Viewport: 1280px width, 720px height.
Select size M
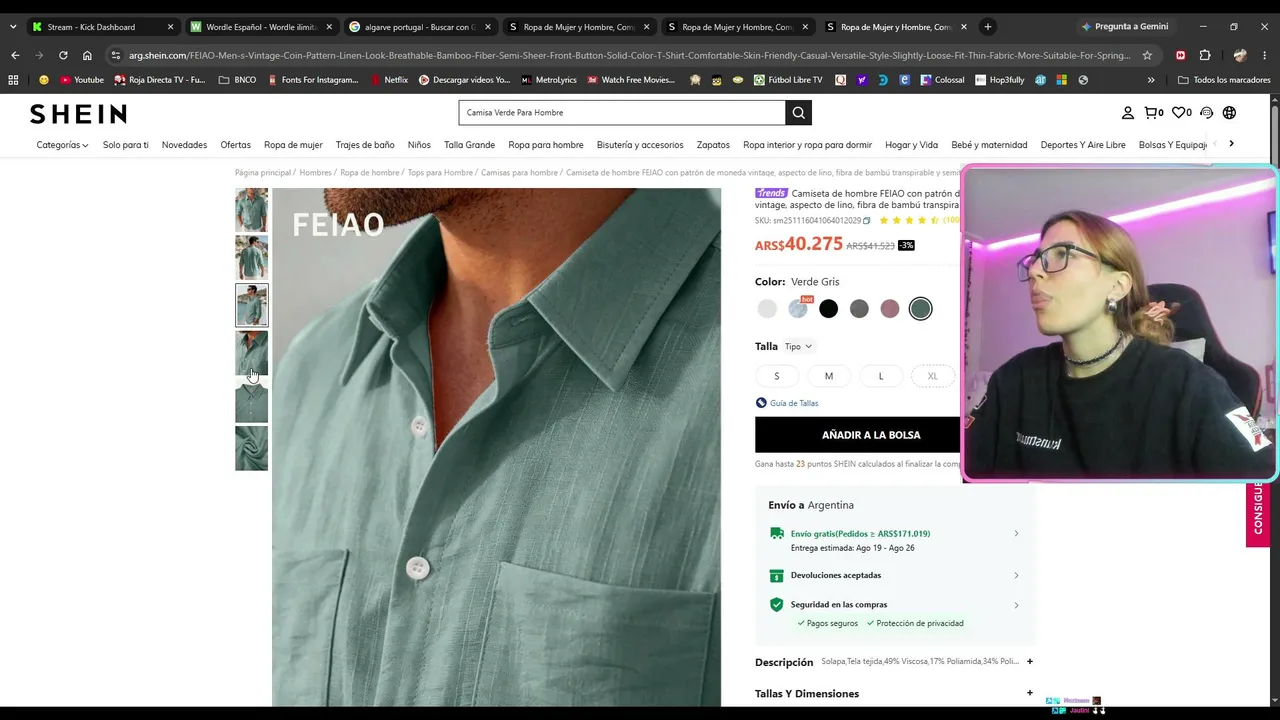(x=828, y=376)
